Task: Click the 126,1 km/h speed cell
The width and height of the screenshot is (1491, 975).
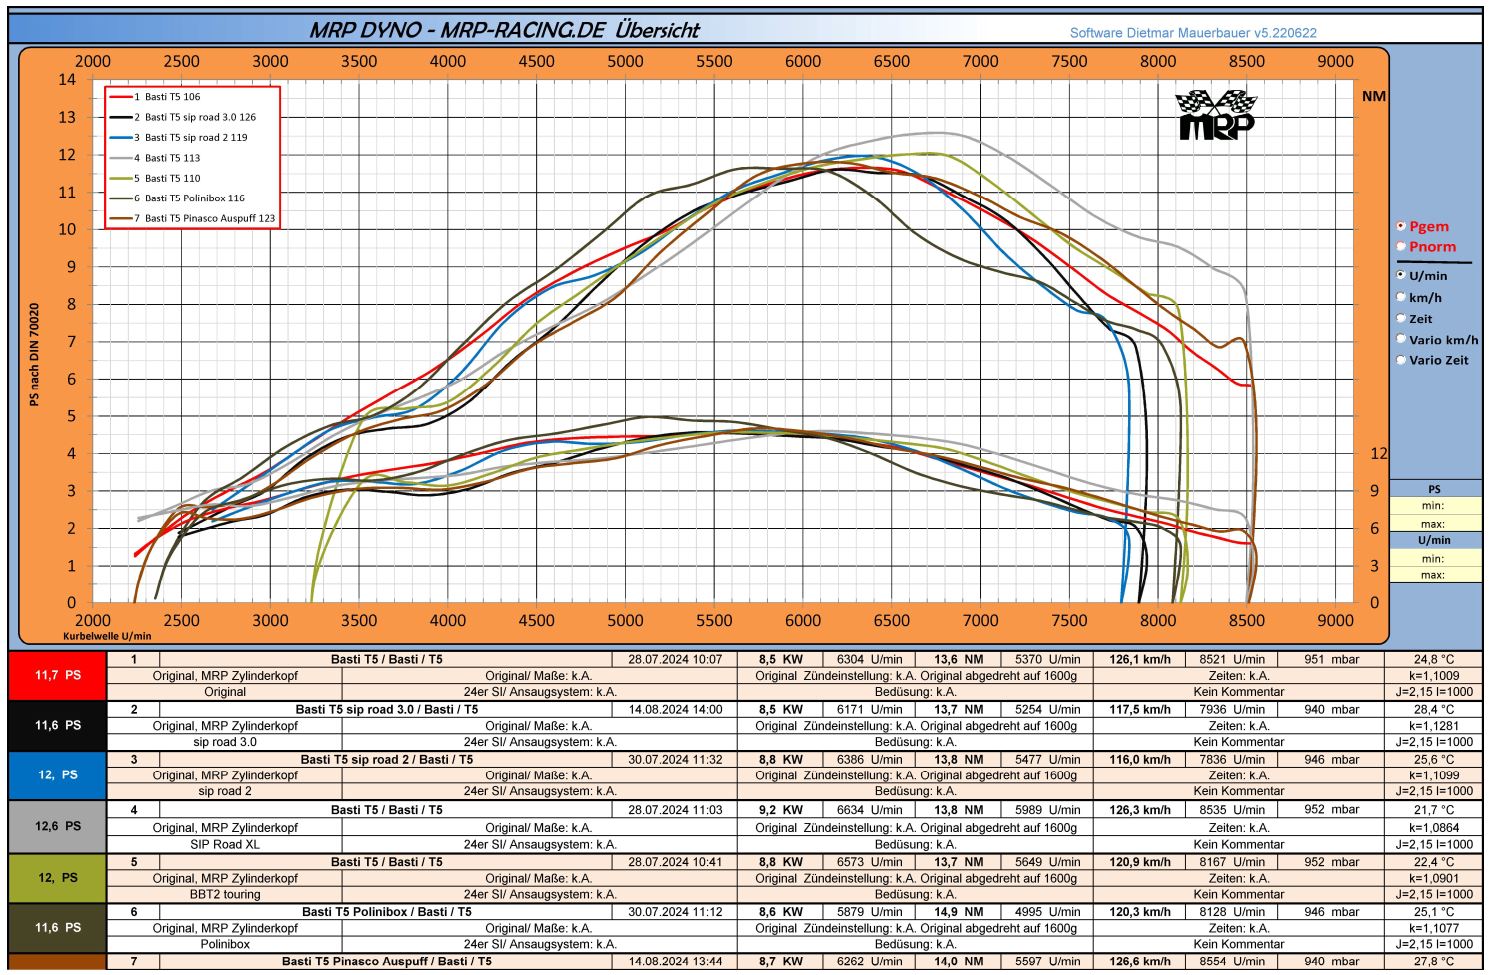Action: pyautogui.click(x=1140, y=660)
